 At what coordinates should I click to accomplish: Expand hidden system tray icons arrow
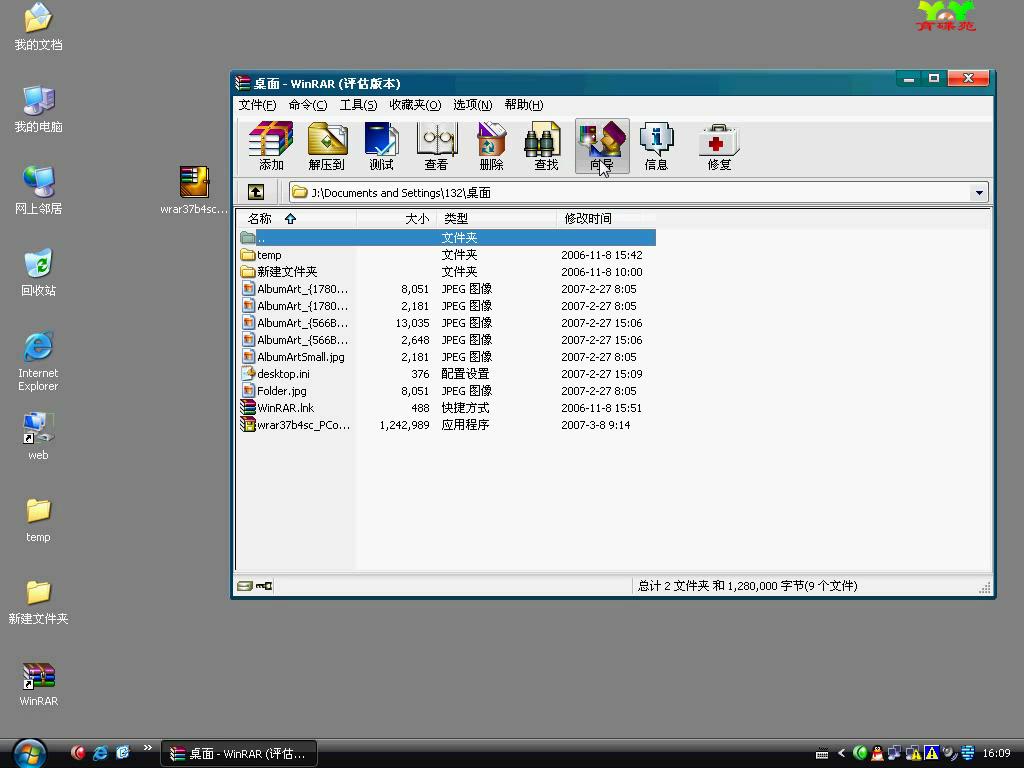pos(841,753)
